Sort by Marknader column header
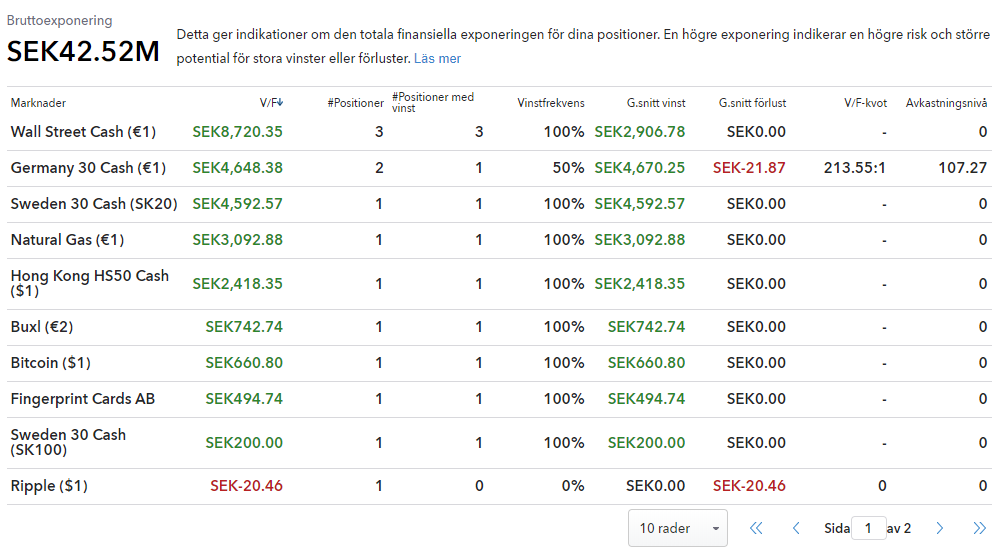Viewport: 1002px width, 548px height. (x=38, y=103)
